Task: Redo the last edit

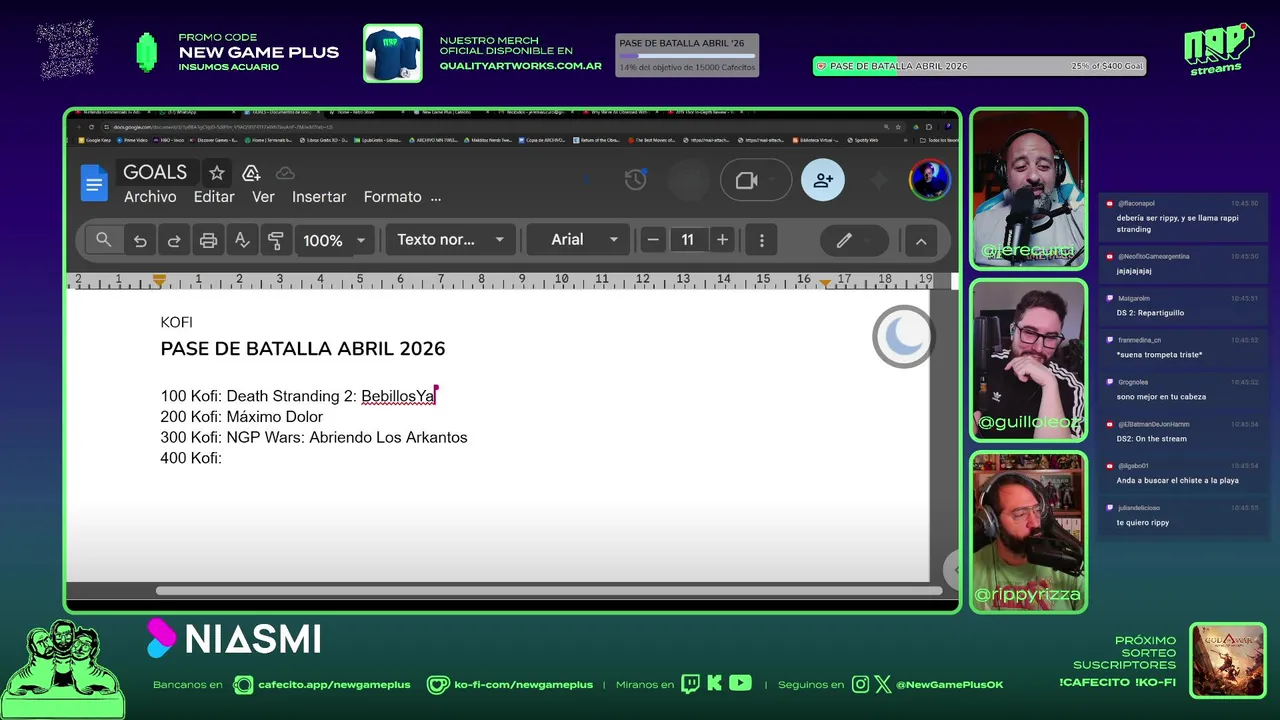Action: [x=174, y=240]
